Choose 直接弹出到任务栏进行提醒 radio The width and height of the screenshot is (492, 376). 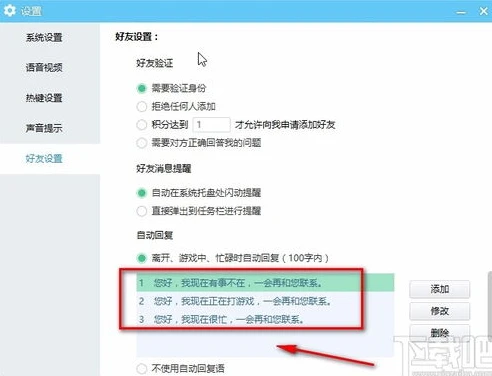pyautogui.click(x=142, y=211)
